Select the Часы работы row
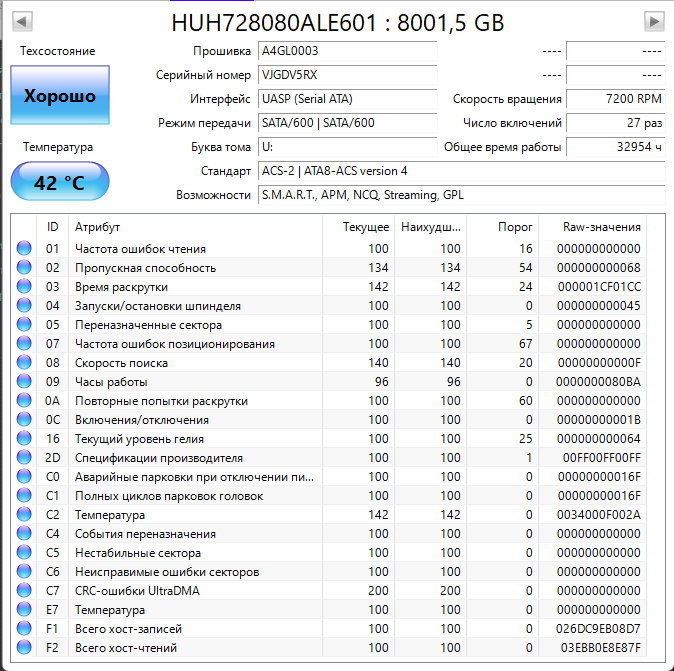The image size is (674, 671). click(x=329, y=381)
